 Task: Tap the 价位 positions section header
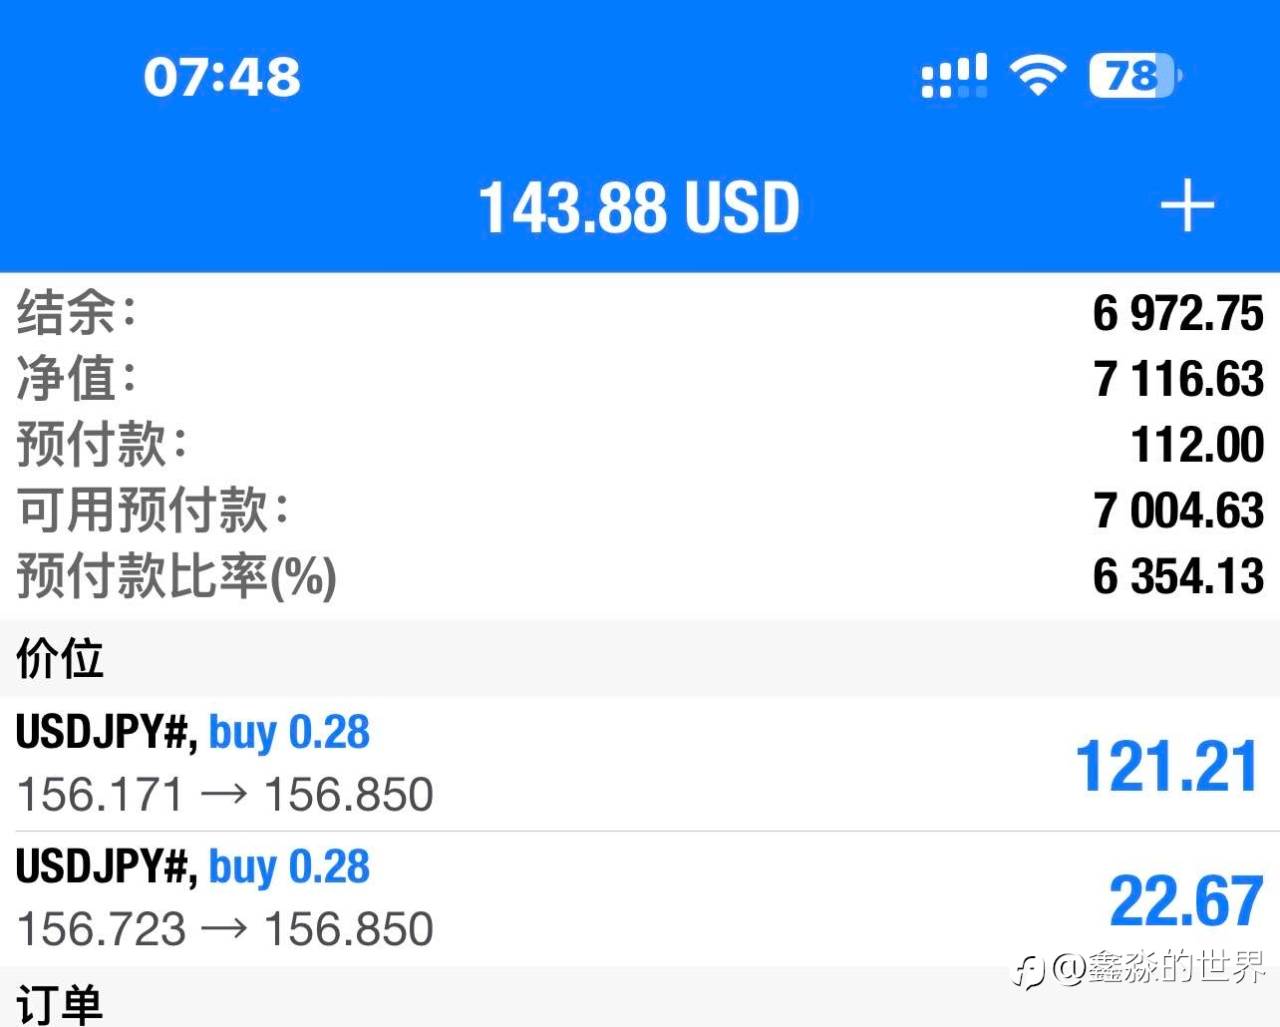(x=60, y=658)
